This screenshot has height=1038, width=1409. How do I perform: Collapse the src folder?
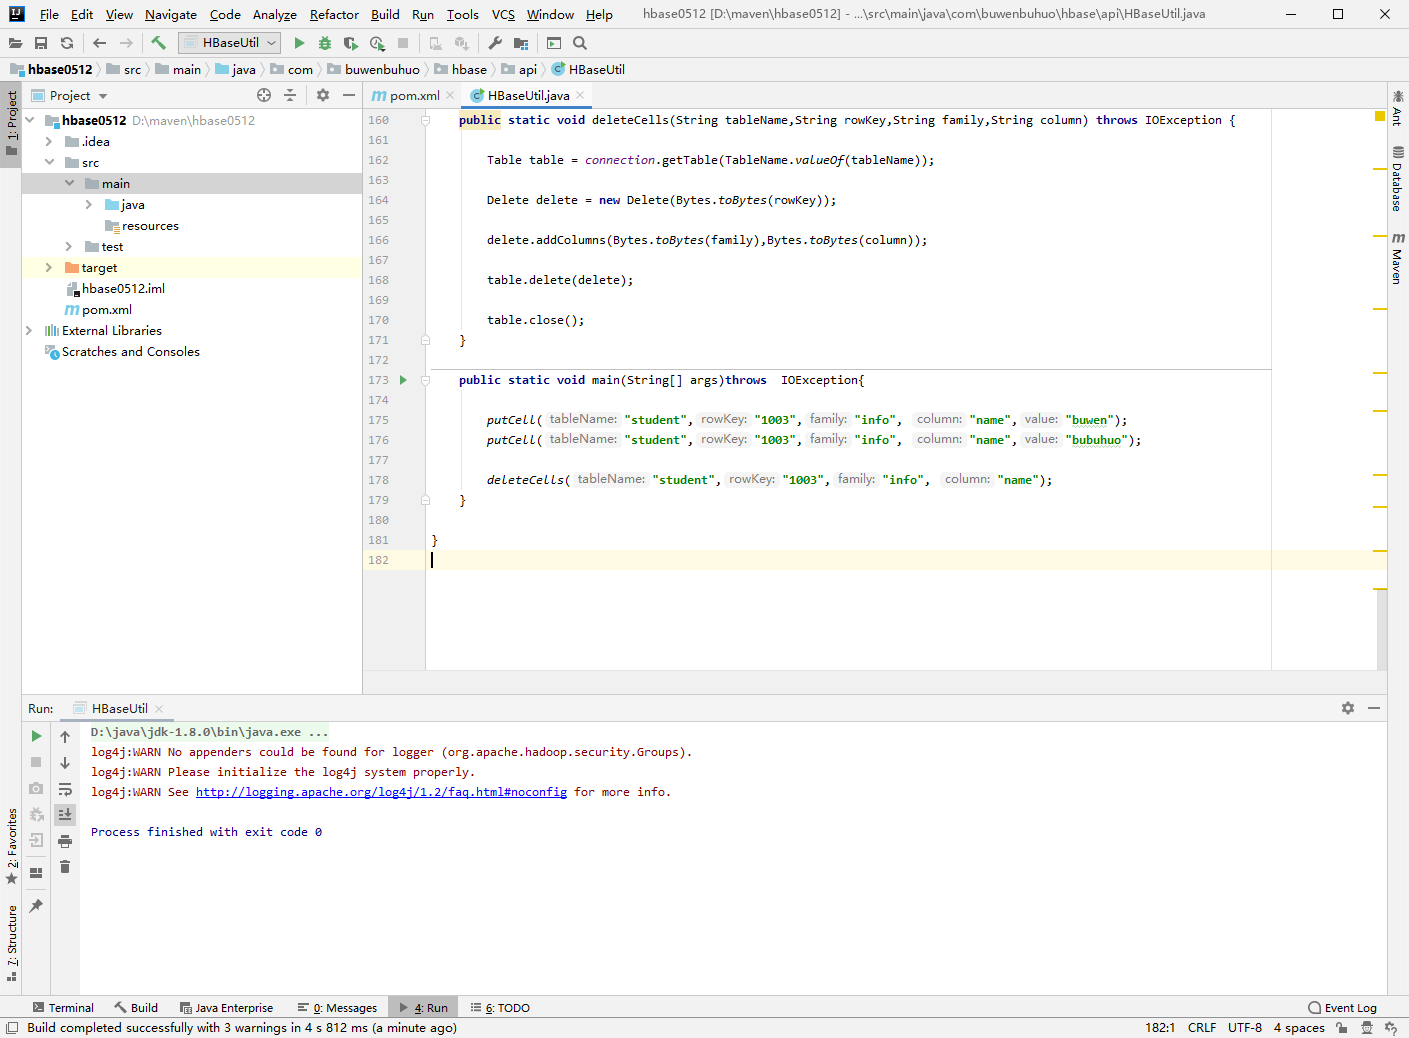49,162
